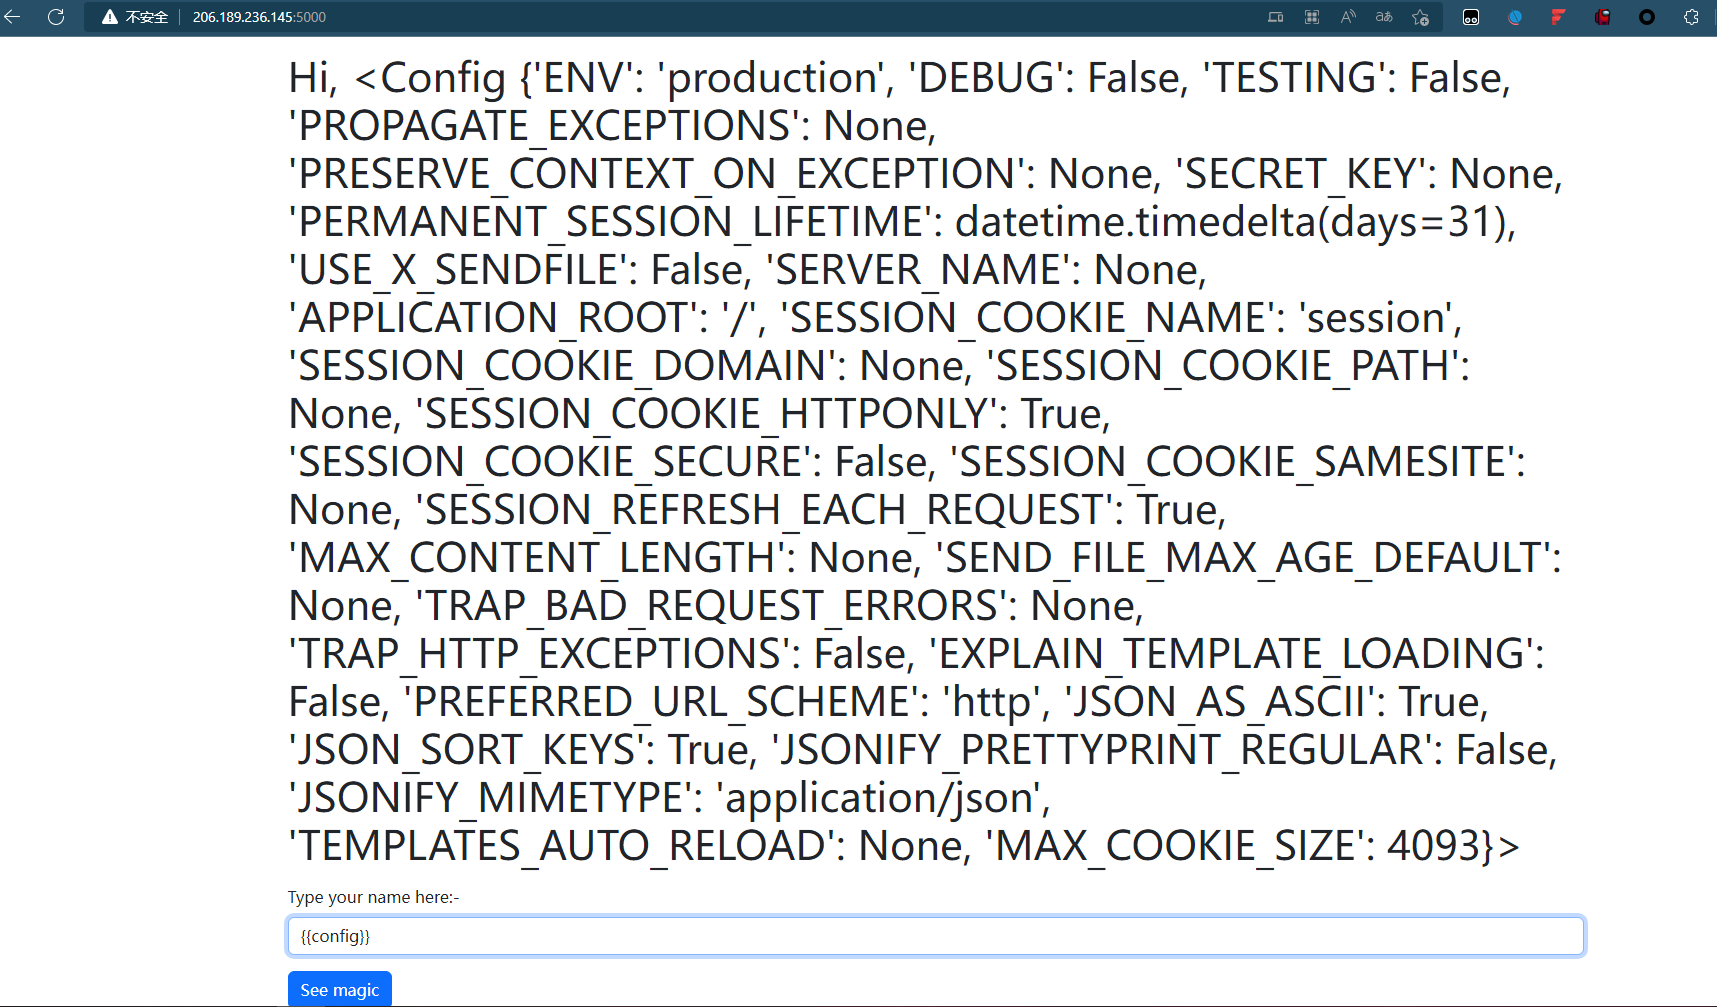Open the send-to-devices icon in address bar

point(1275,17)
